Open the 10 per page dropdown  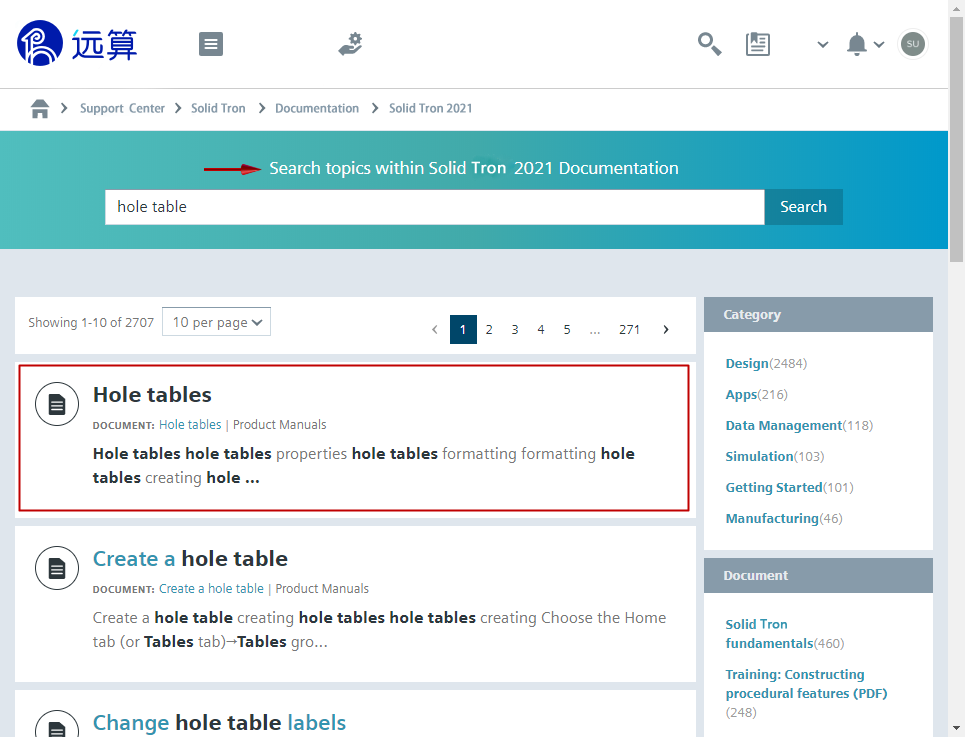[216, 322]
